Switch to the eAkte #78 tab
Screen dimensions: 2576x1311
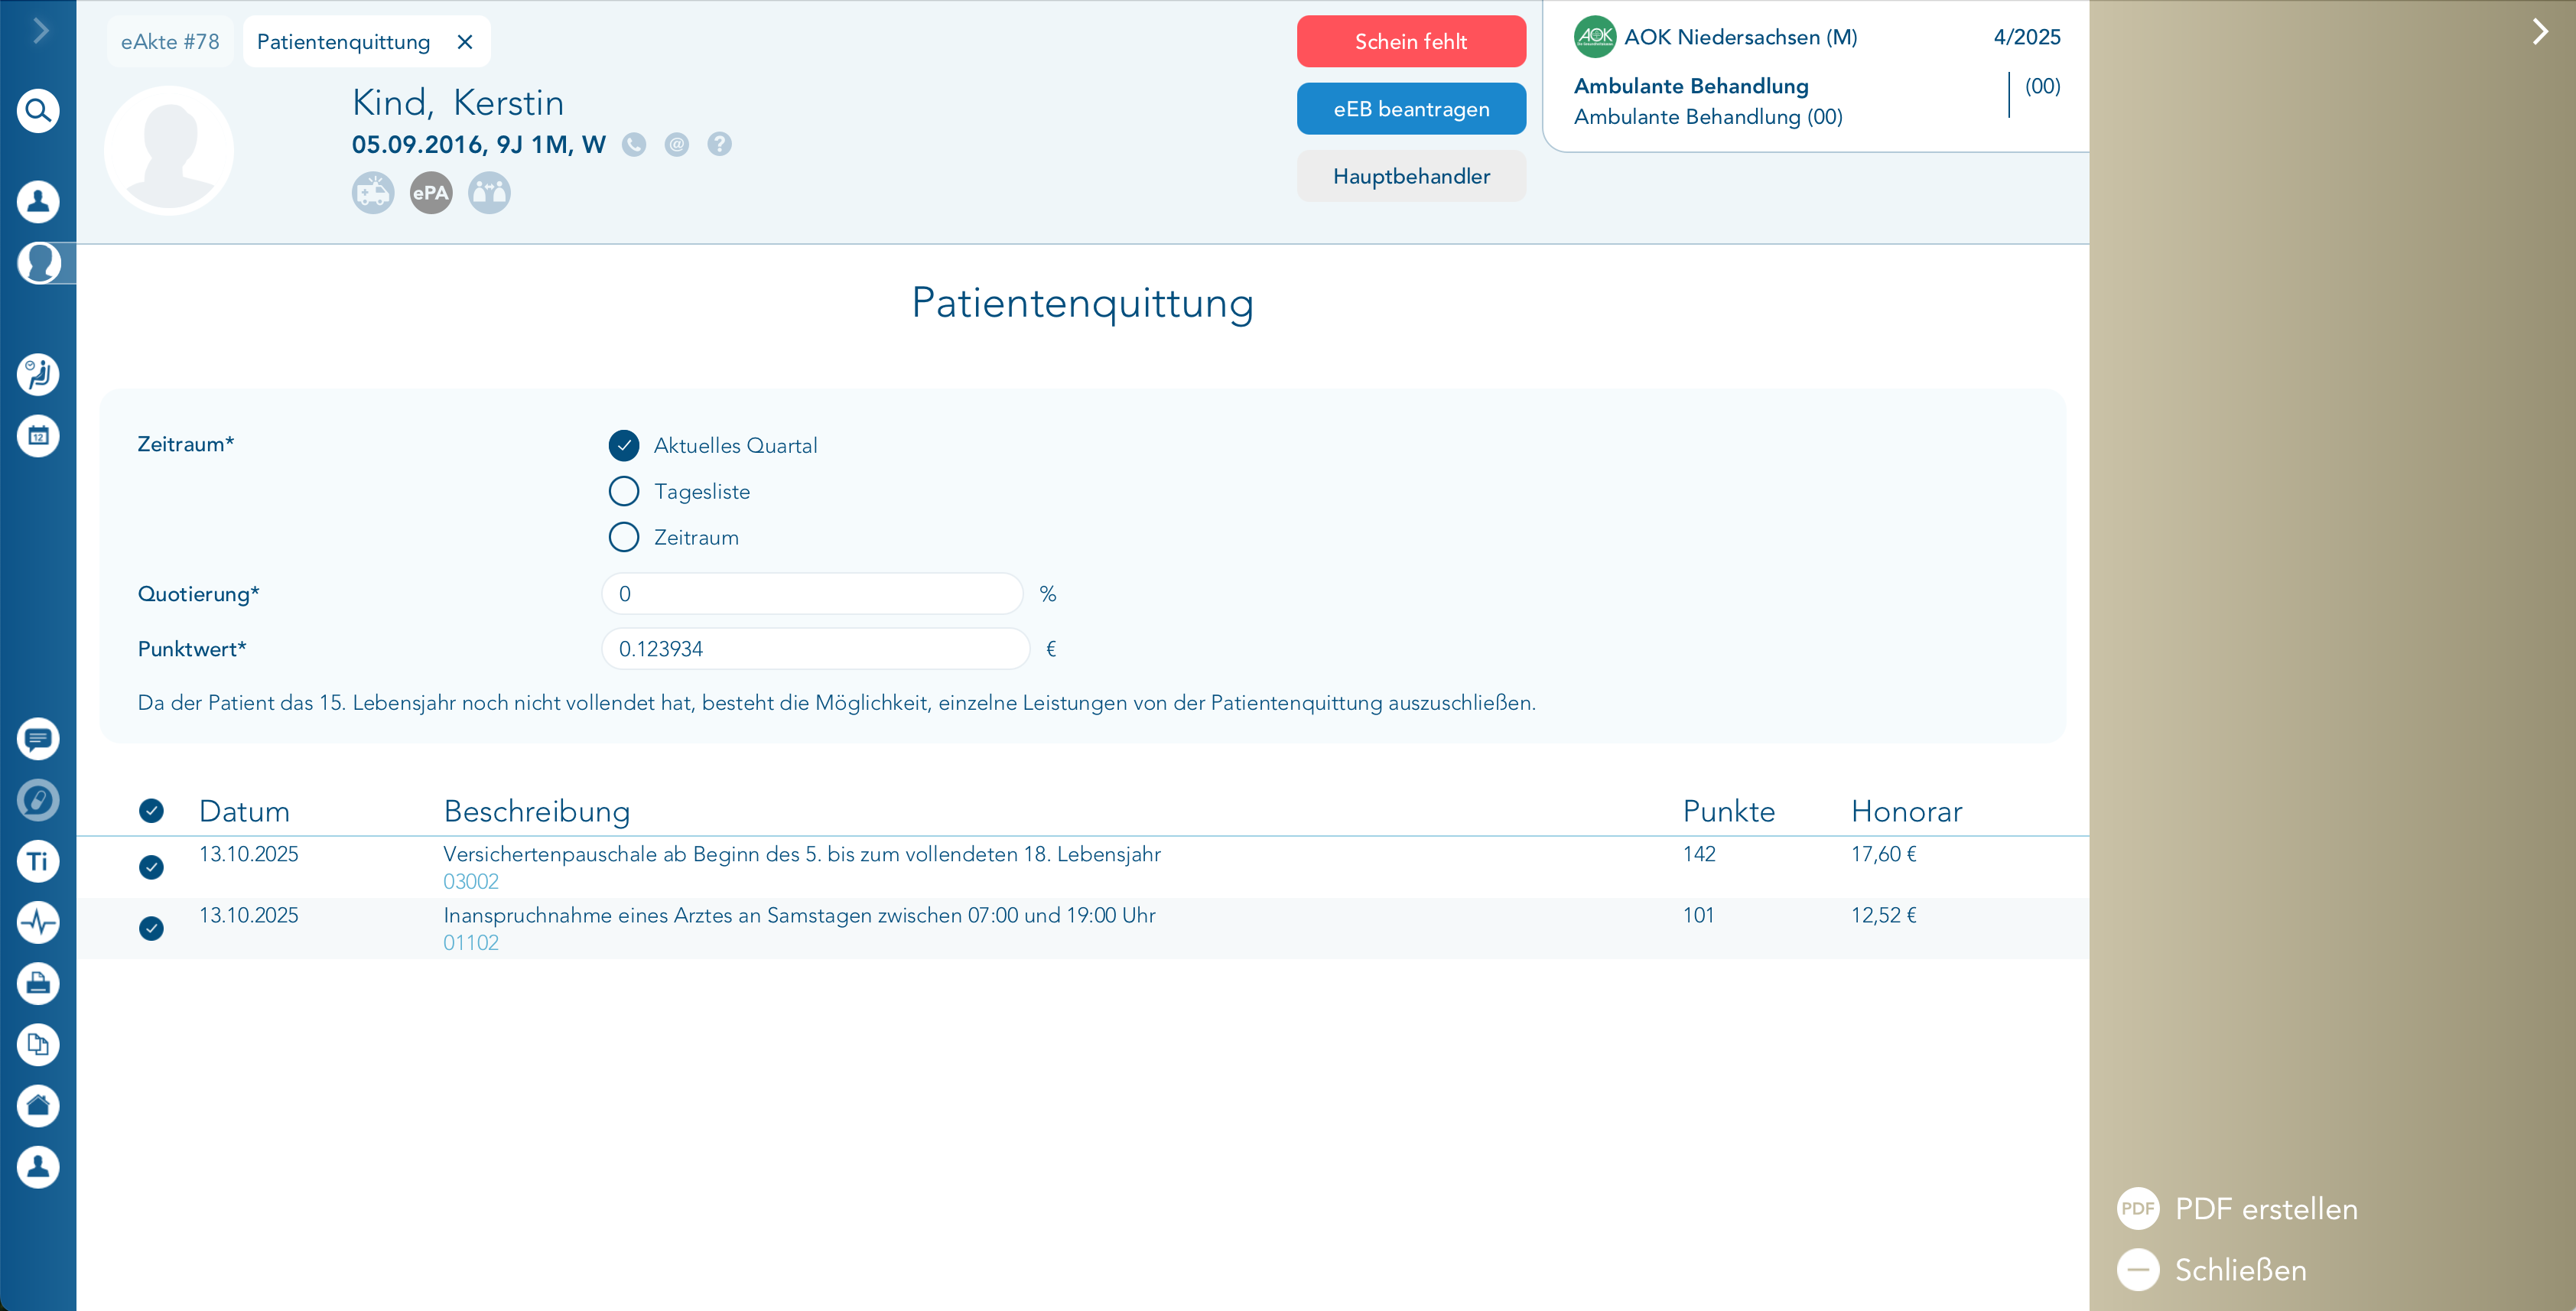point(169,41)
